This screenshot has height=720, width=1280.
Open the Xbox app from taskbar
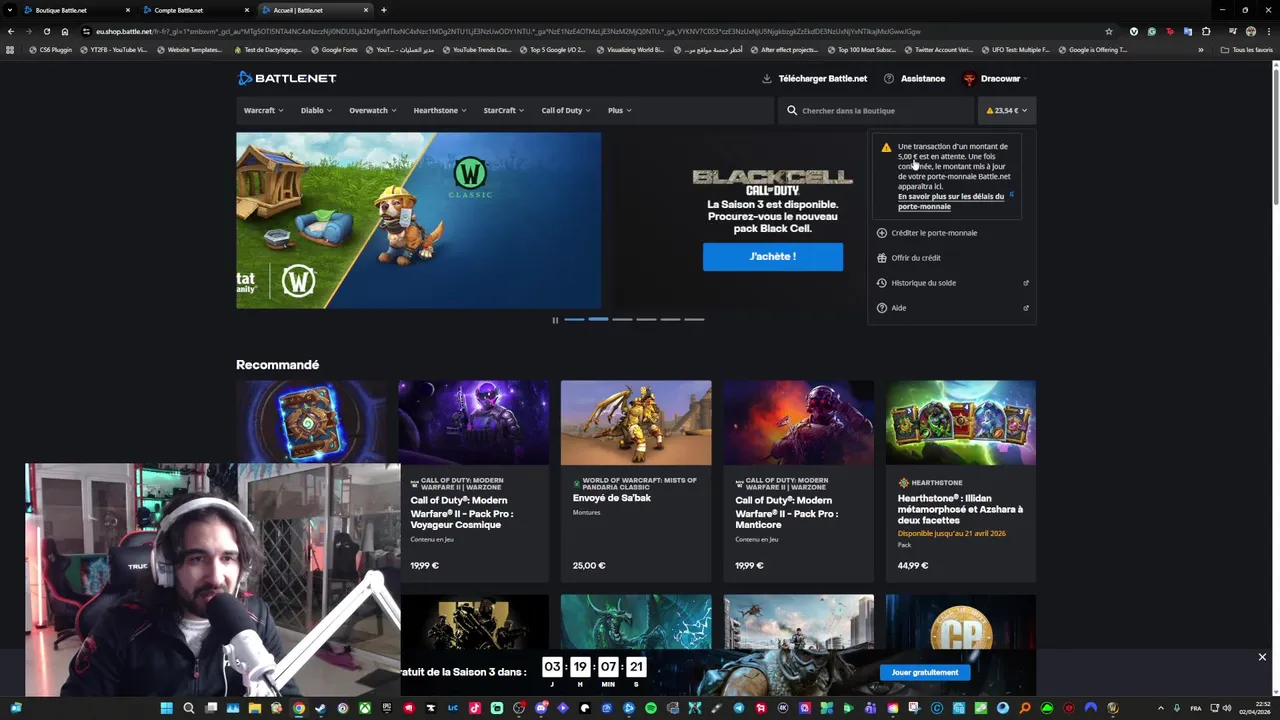pos(365,708)
